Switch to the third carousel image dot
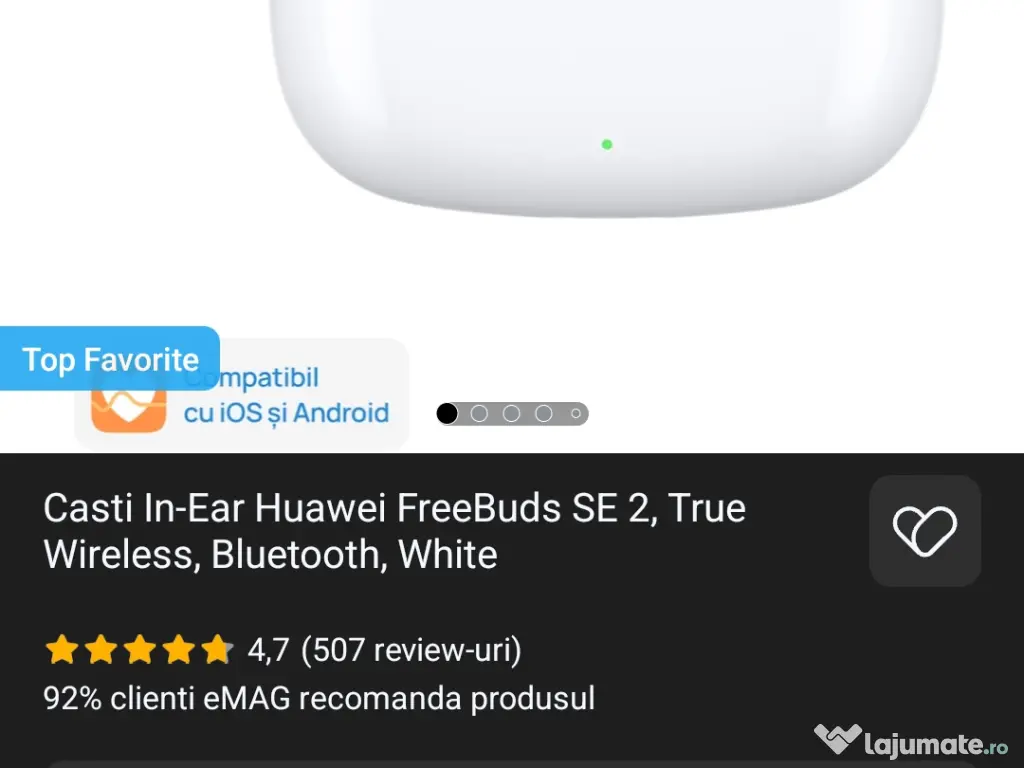Viewport: 1024px width, 768px height. click(x=511, y=413)
